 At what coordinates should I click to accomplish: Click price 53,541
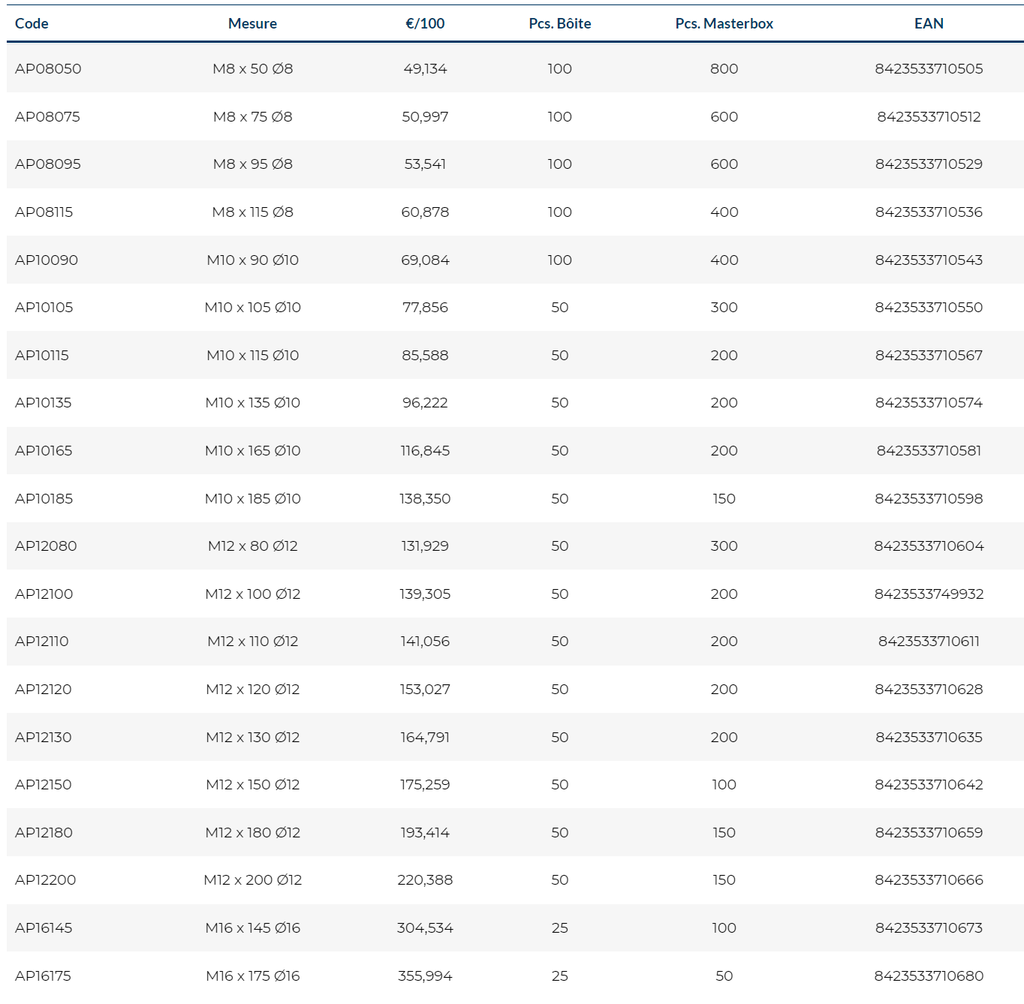[x=425, y=164]
